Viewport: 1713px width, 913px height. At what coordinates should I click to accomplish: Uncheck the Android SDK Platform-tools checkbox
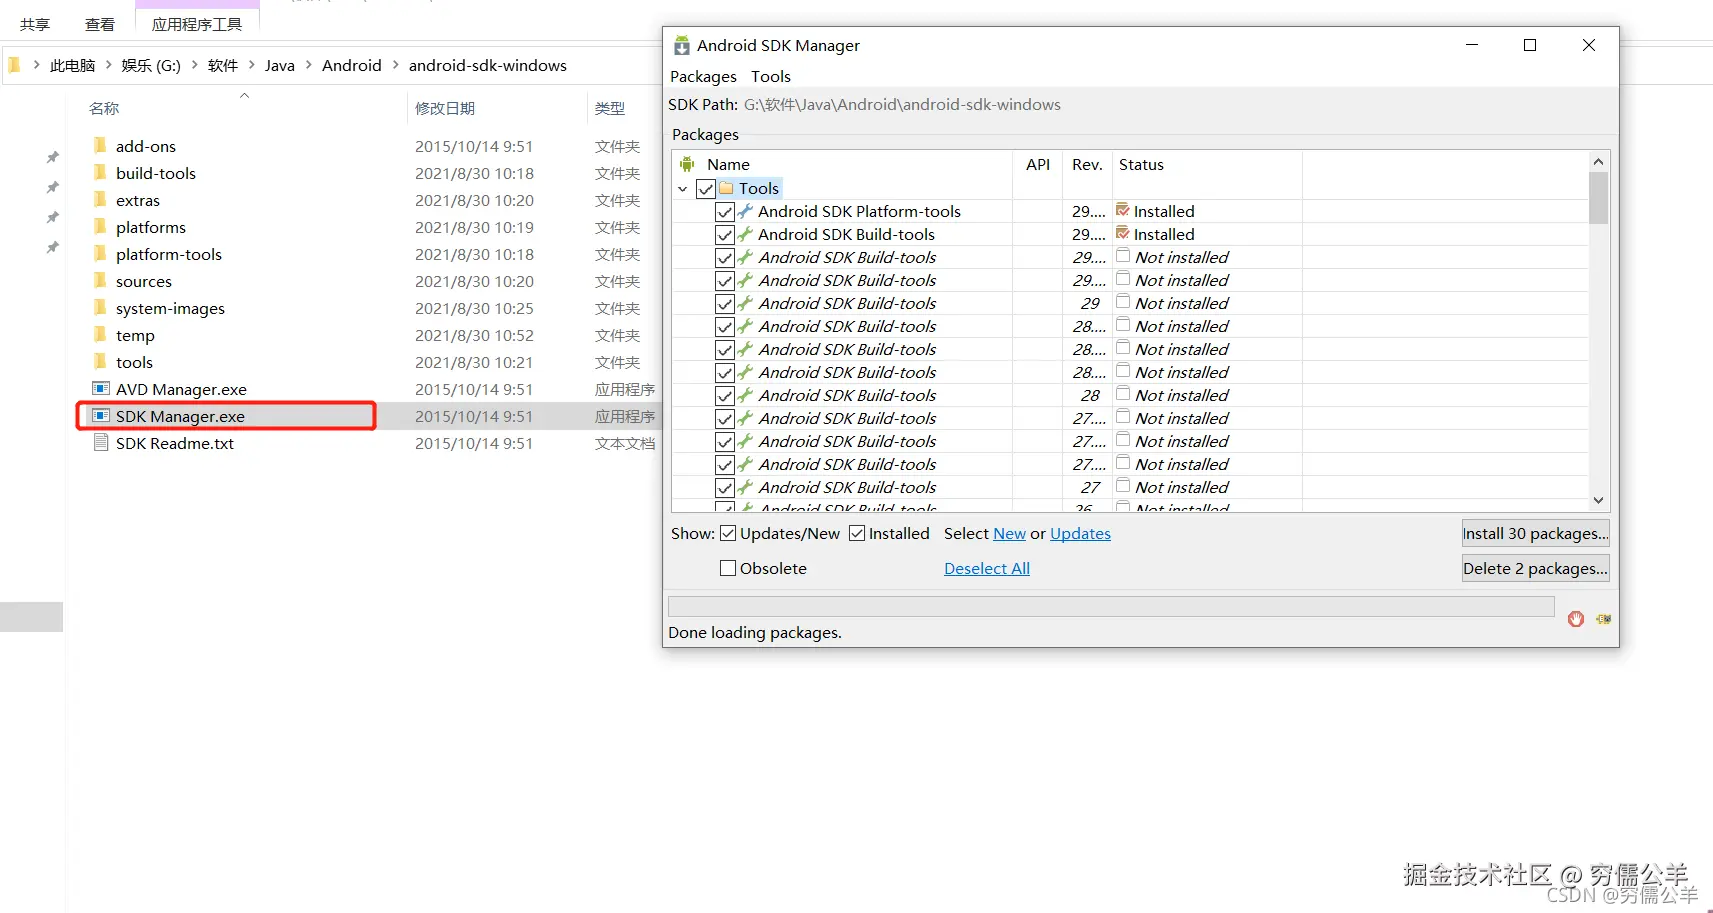725,212
